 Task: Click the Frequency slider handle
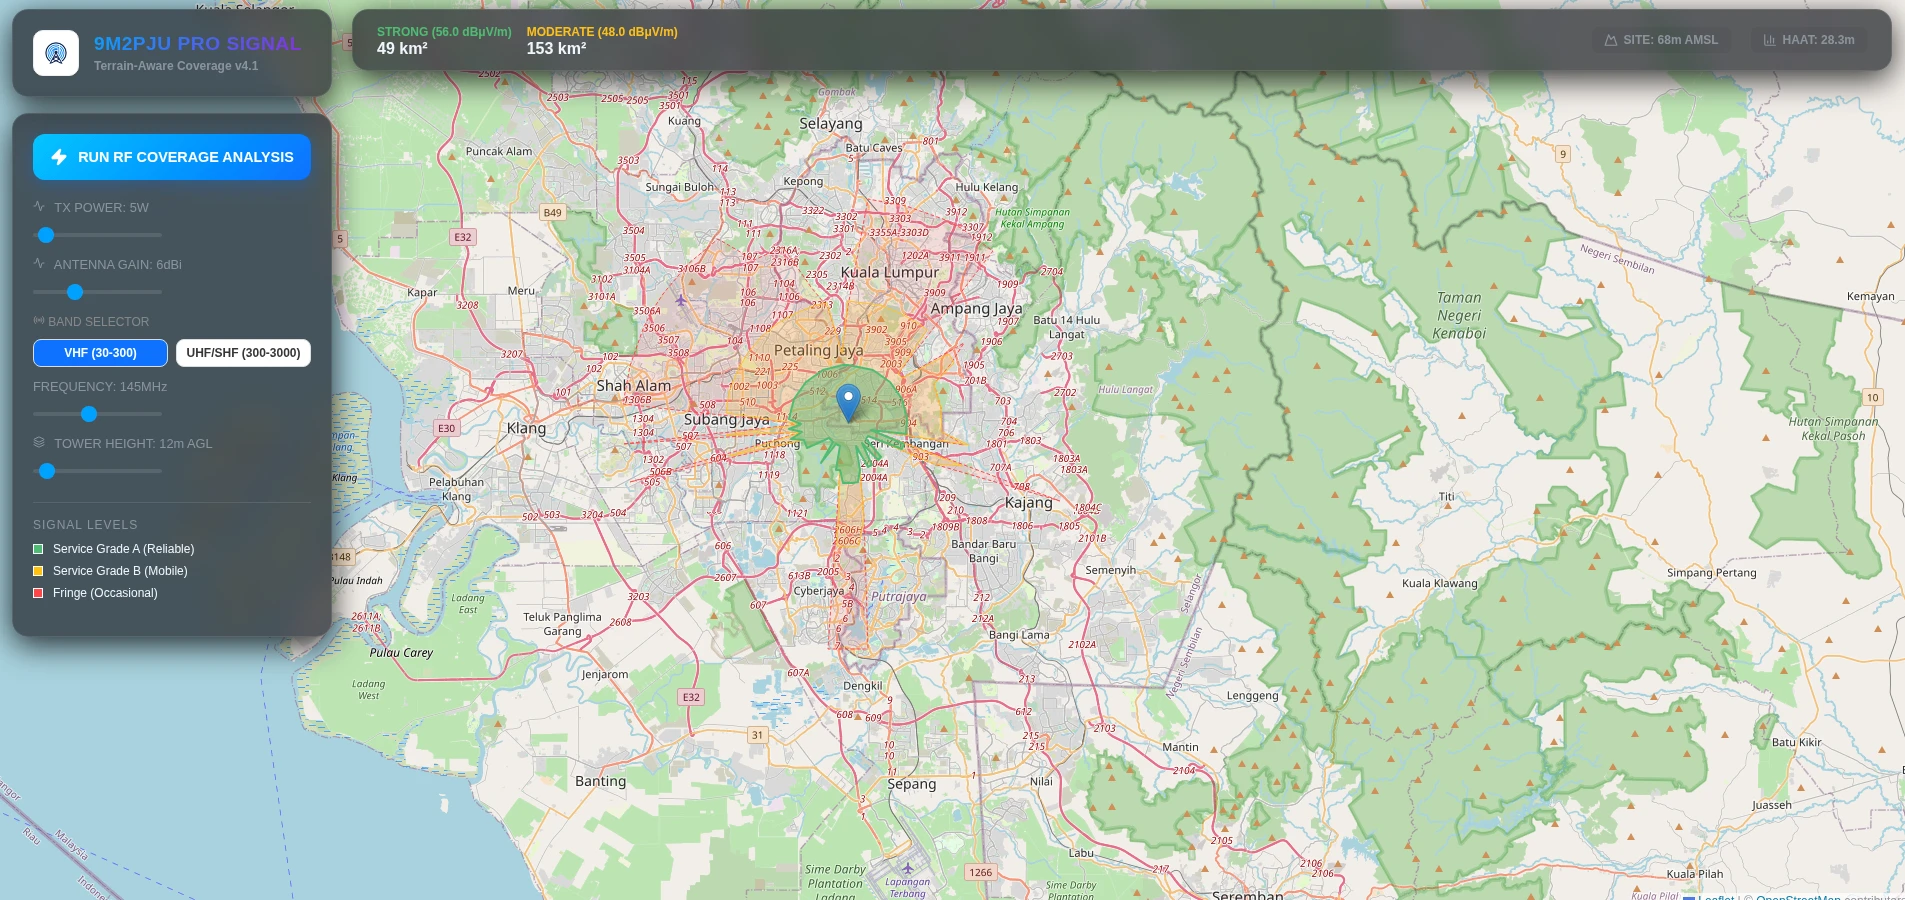89,414
